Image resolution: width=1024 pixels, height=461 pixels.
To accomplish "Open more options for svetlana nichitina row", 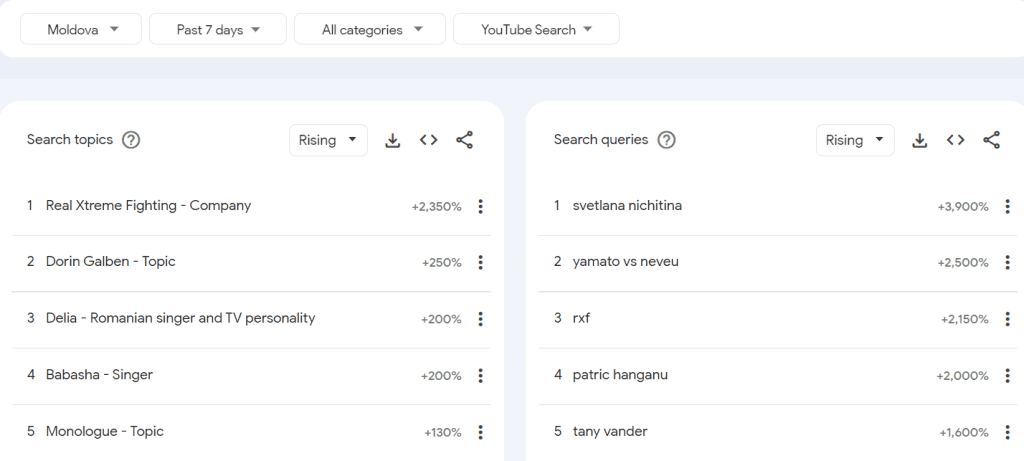I will (1008, 206).
